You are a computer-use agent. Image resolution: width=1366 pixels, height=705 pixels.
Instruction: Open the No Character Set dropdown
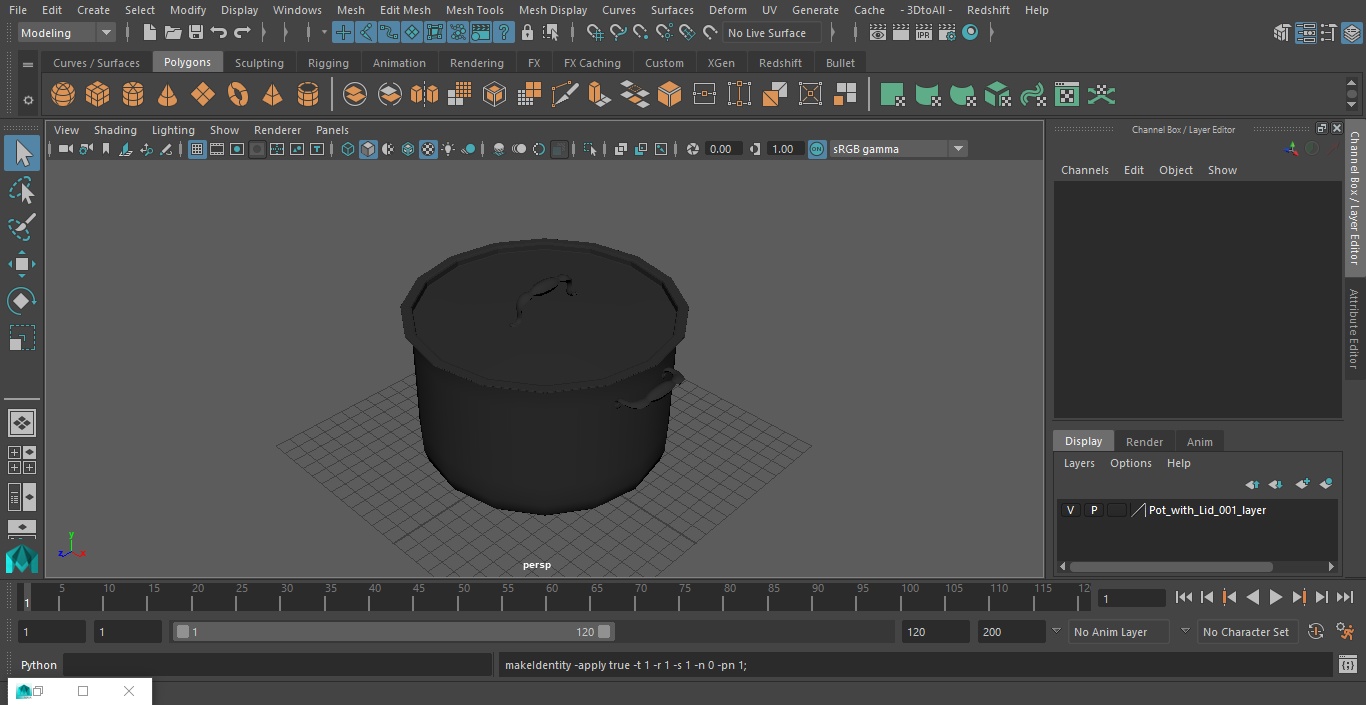[1246, 632]
